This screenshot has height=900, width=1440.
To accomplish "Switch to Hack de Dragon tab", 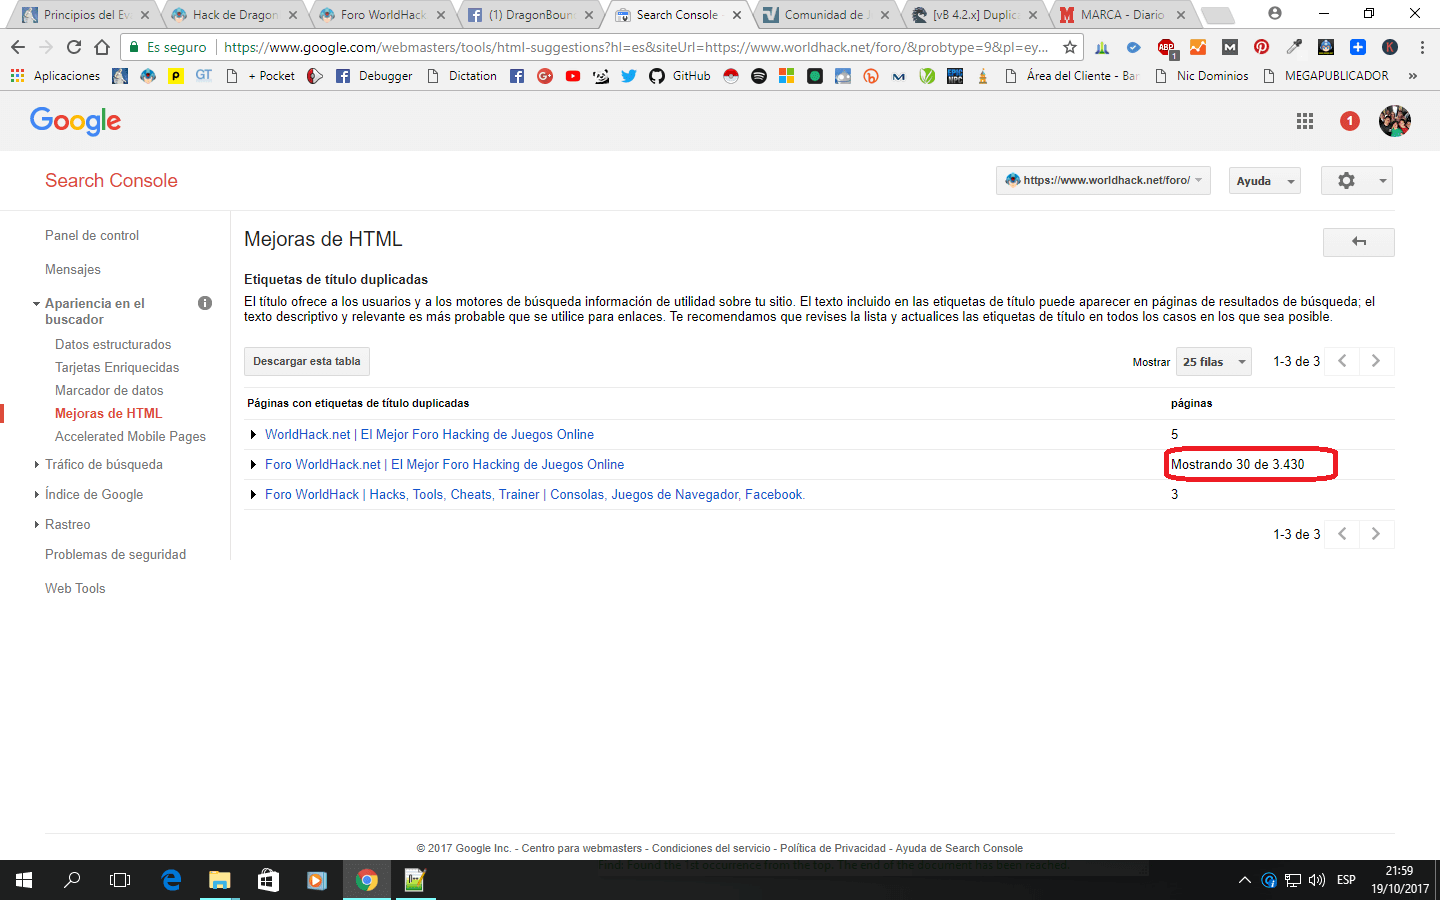I will 235,15.
